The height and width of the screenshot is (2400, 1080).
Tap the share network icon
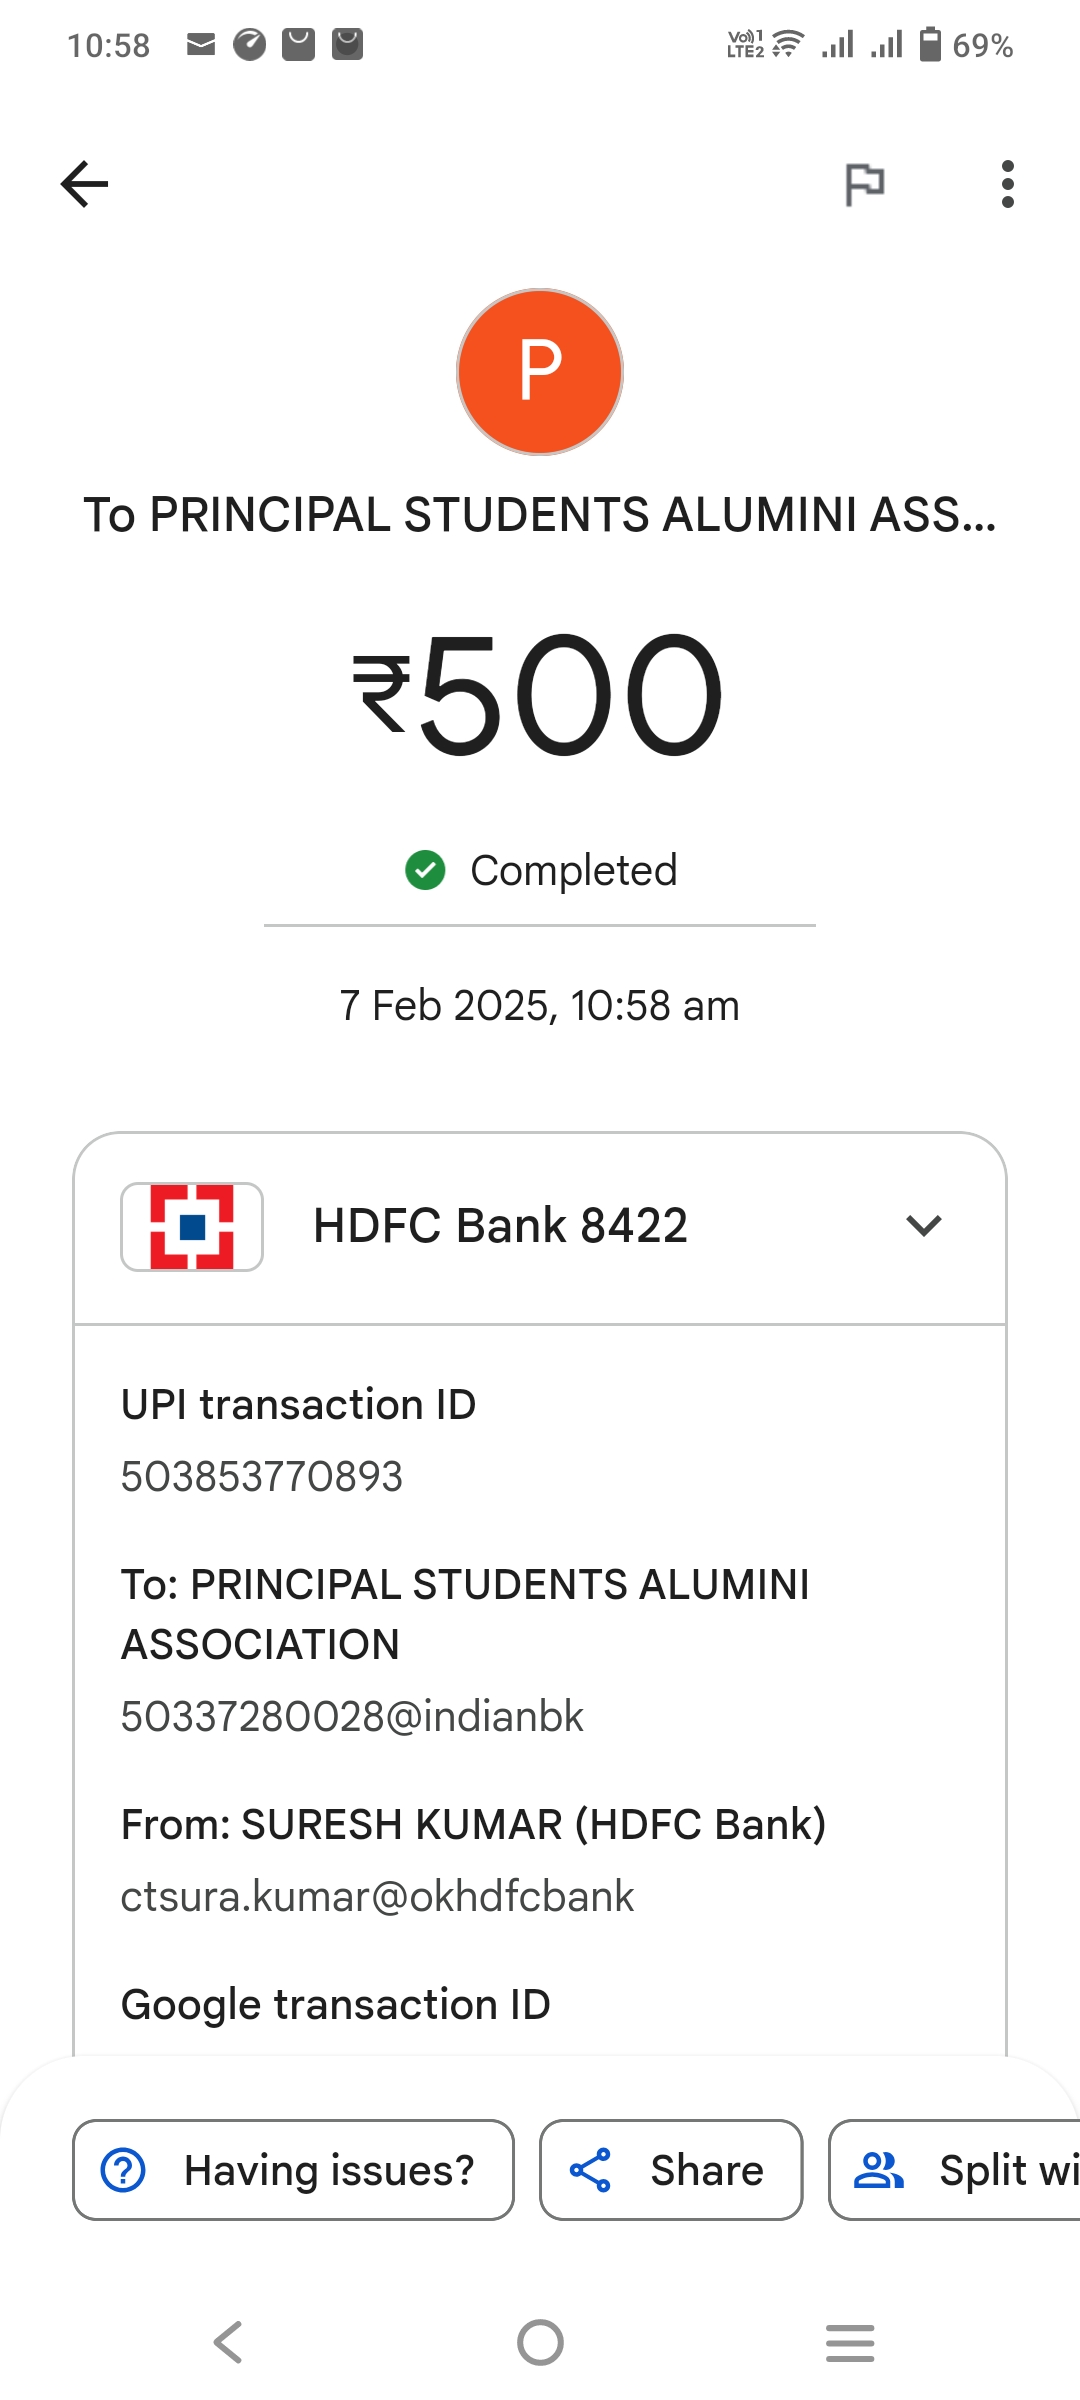point(590,2170)
